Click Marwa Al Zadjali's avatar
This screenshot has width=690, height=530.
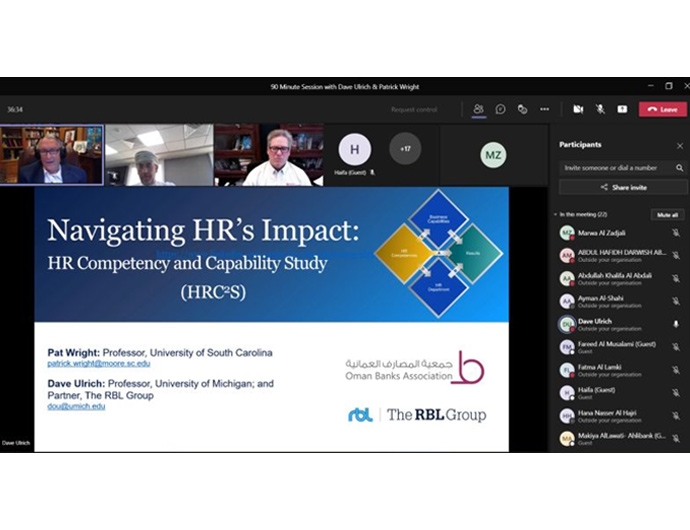click(567, 233)
